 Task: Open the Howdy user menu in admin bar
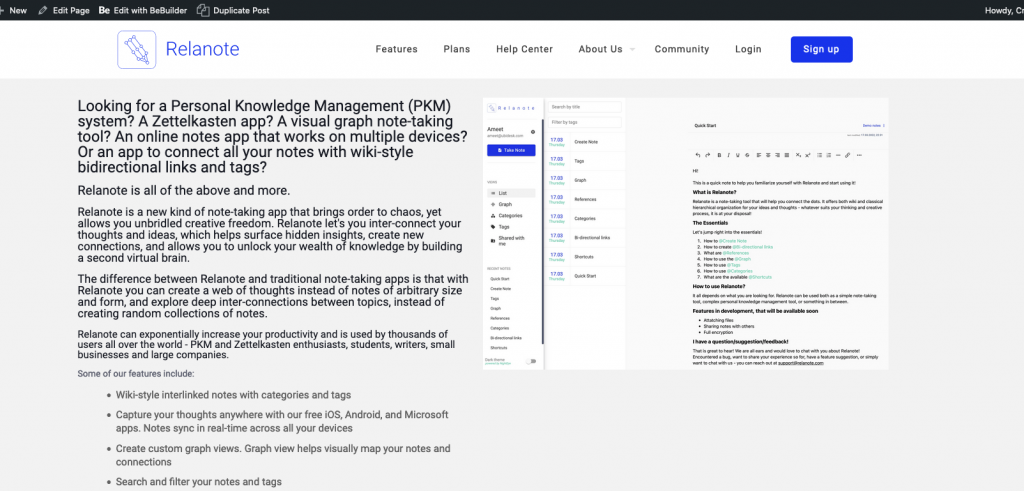[x=1004, y=10]
